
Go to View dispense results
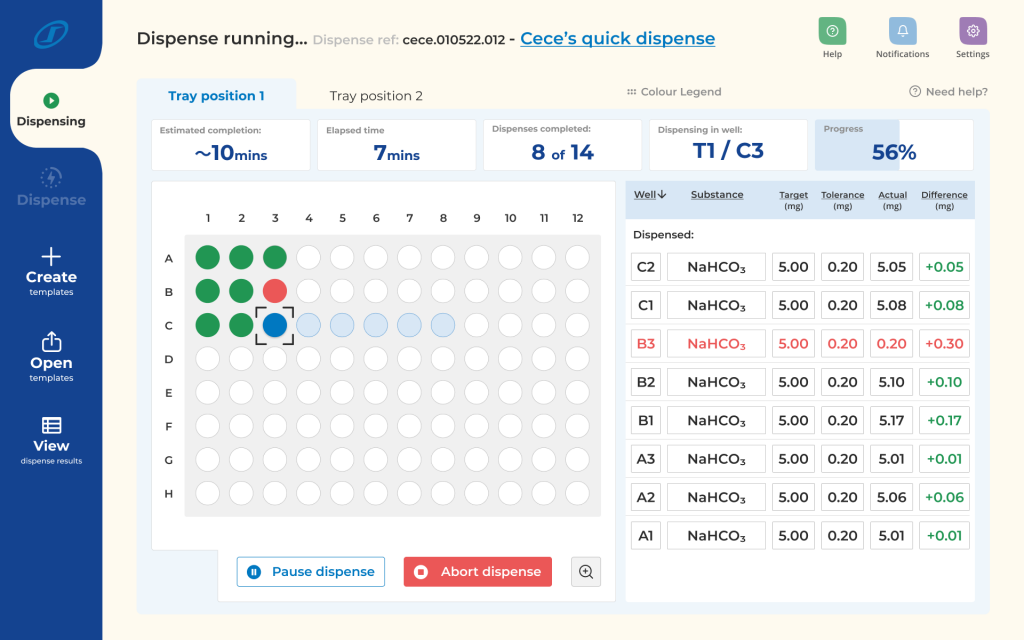(51, 440)
